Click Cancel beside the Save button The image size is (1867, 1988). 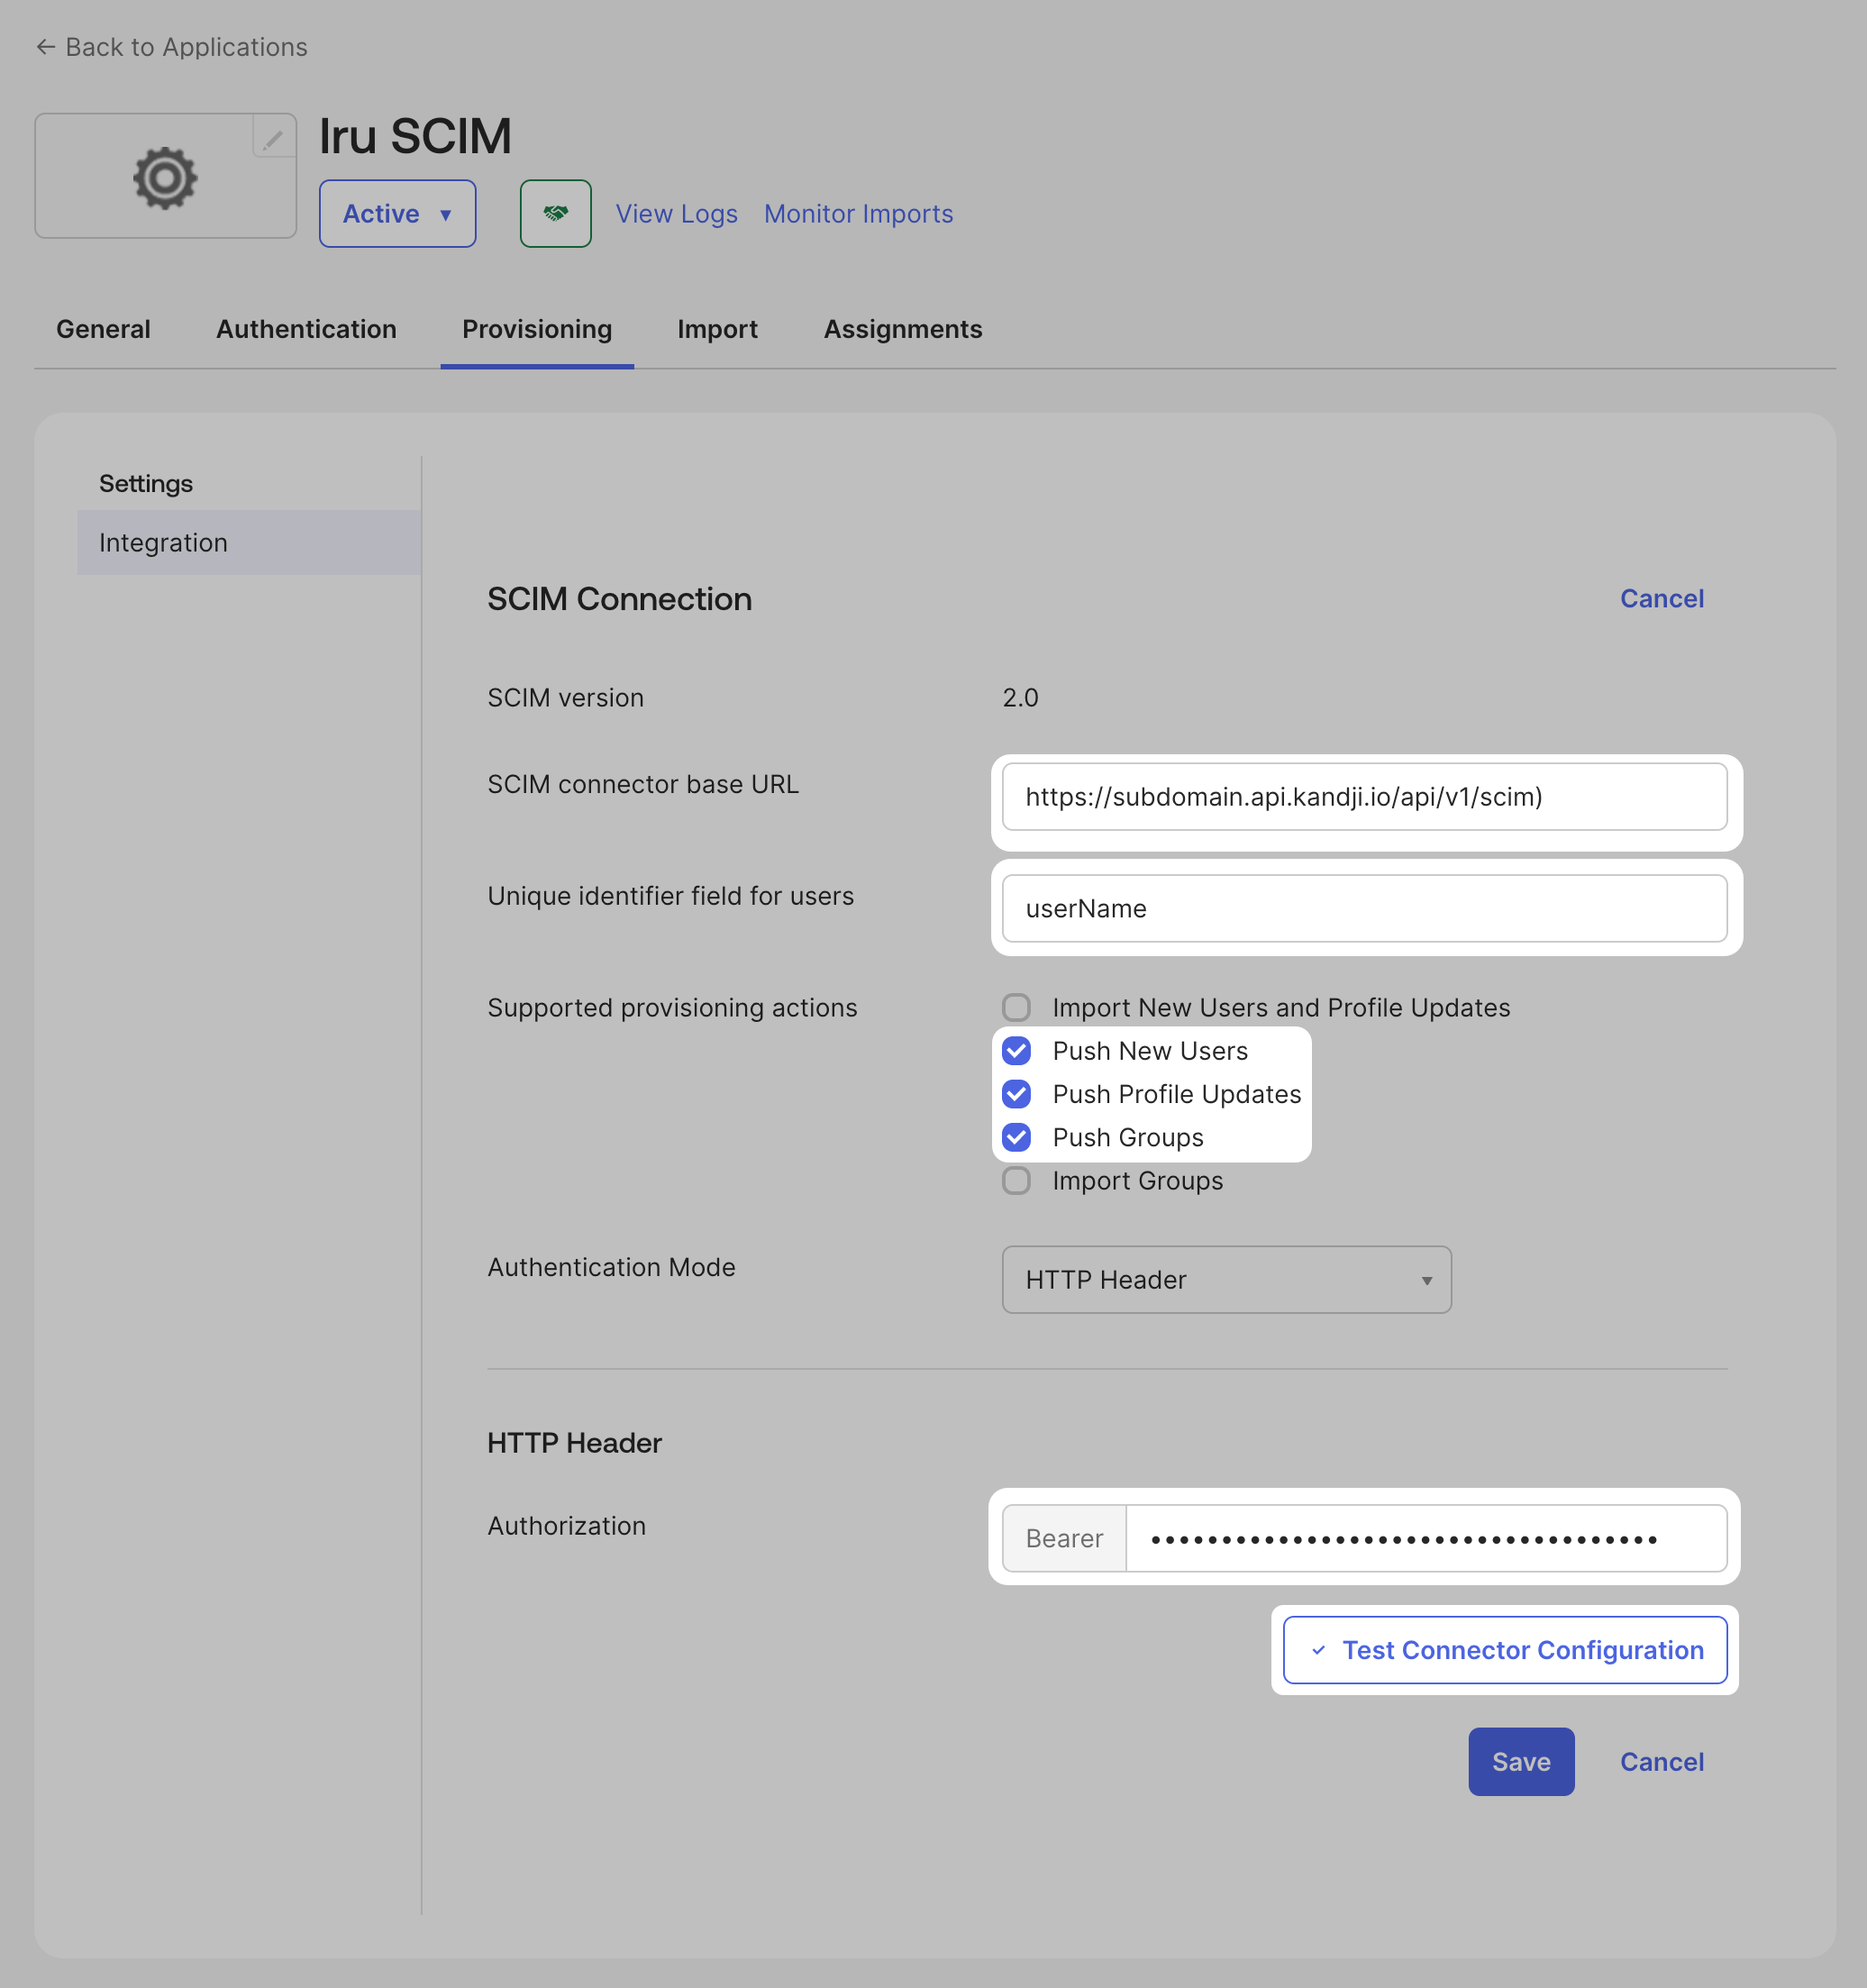(1661, 1761)
